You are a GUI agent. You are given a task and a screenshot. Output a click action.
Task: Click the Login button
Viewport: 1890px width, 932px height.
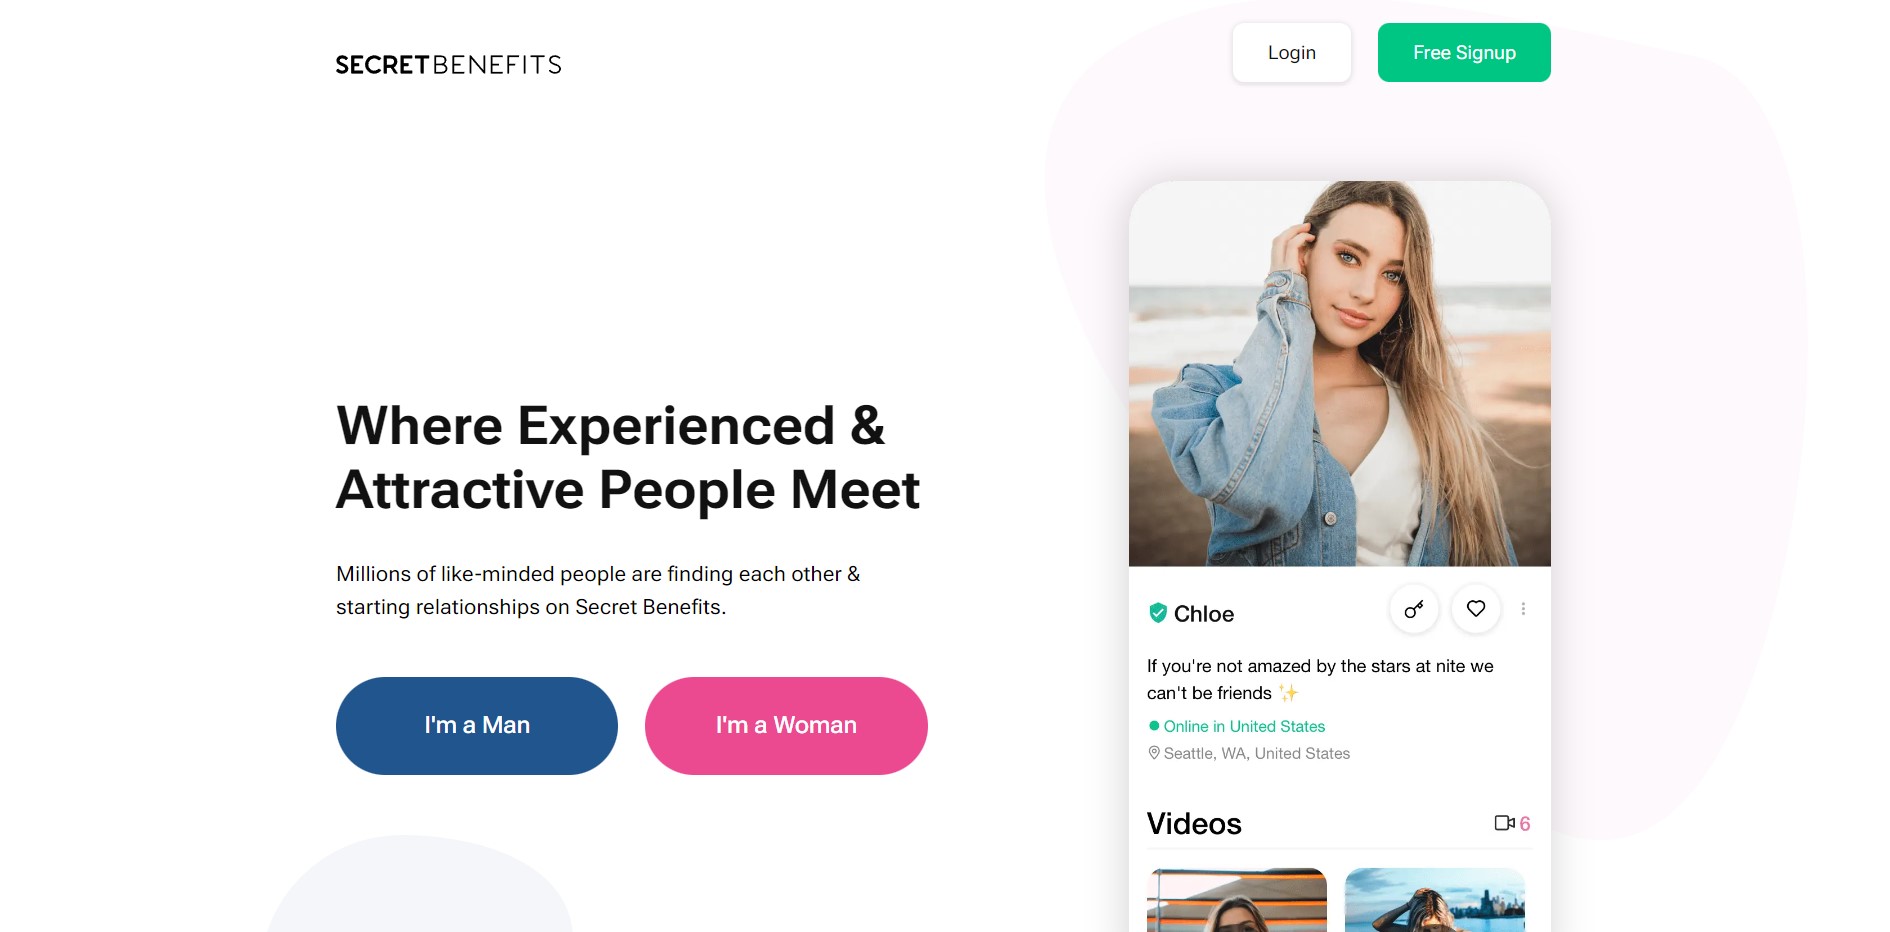[x=1291, y=53]
